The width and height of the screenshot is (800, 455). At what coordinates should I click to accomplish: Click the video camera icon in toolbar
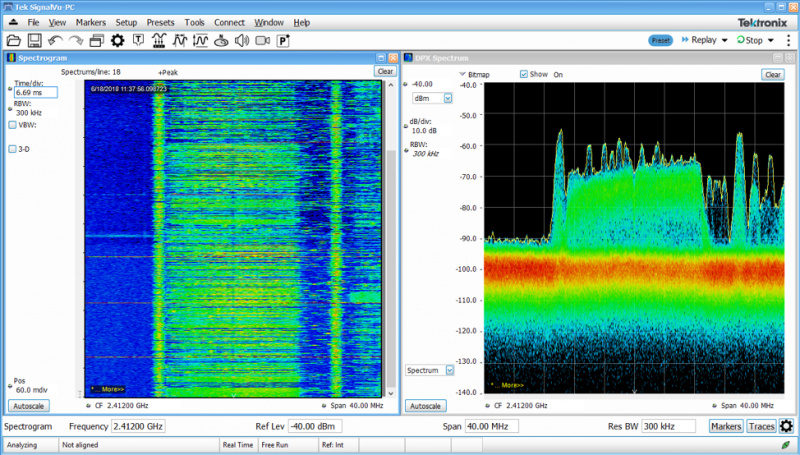click(262, 41)
